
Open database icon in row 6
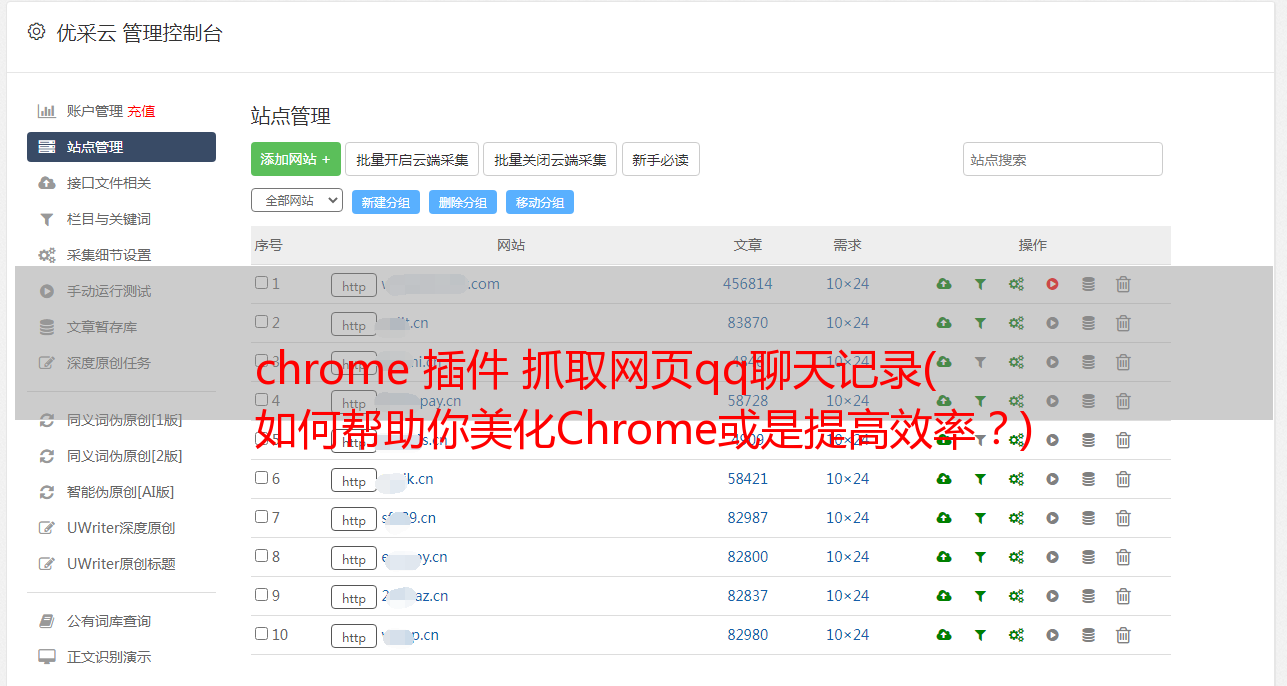point(1088,479)
